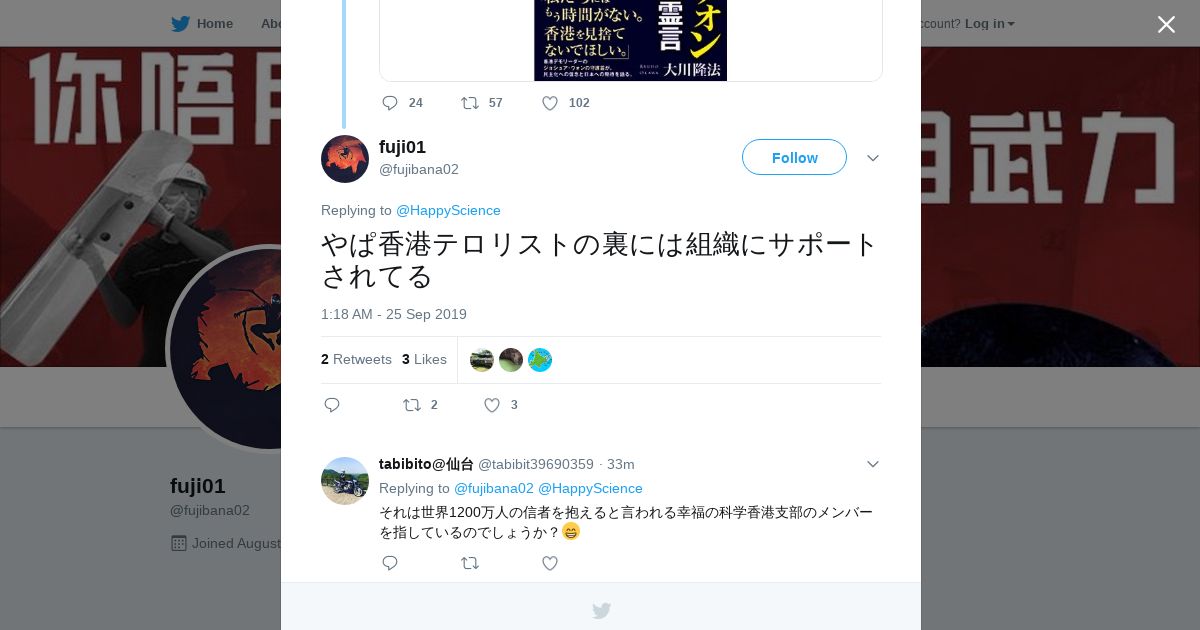View the 2 Retweets list

[356, 359]
